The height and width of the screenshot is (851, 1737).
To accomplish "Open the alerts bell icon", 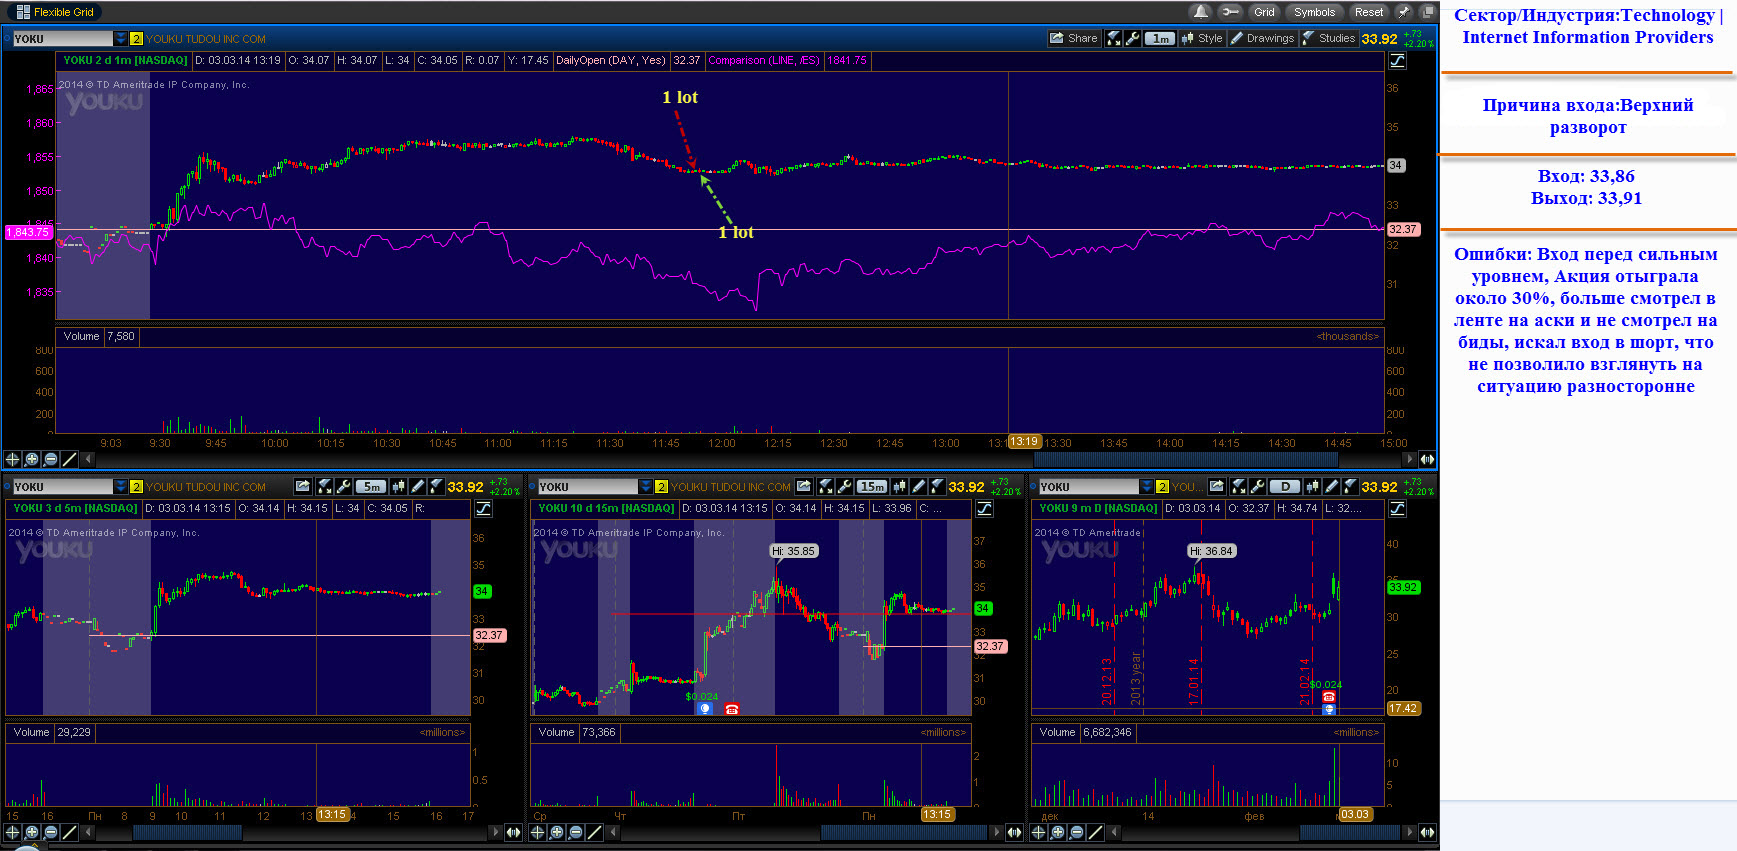I will [1200, 12].
